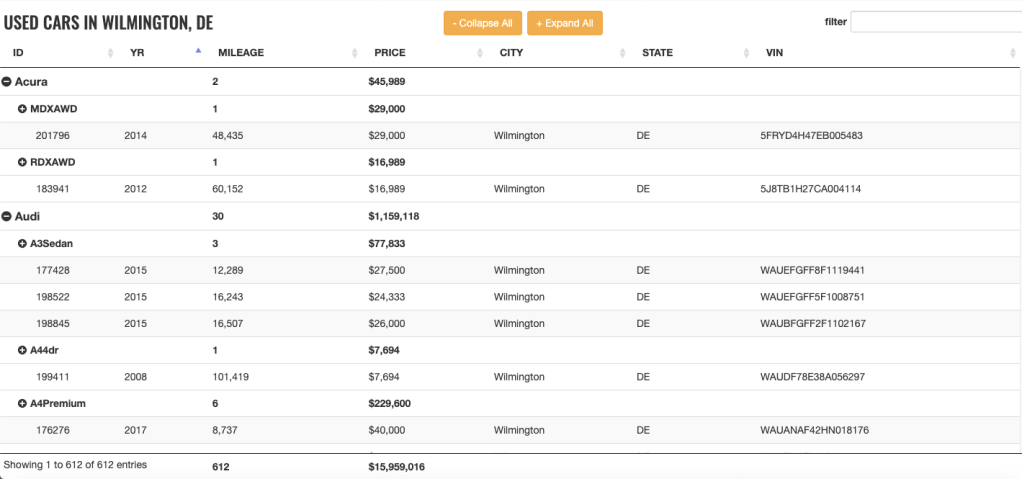The width and height of the screenshot is (1022, 479).
Task: Toggle the MDXAWD plus icon
Action: click(22, 108)
